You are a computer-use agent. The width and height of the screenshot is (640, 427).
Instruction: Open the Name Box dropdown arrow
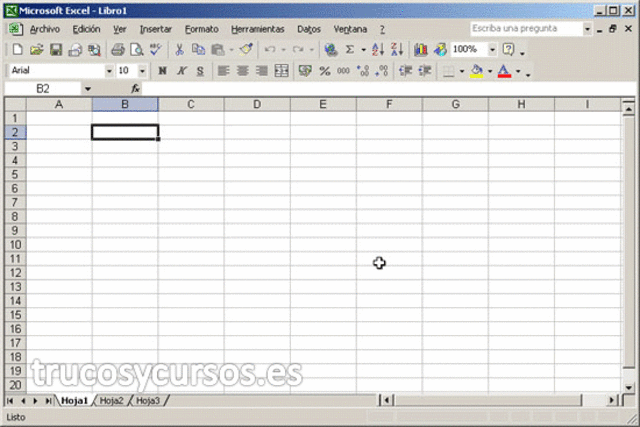(x=88, y=89)
